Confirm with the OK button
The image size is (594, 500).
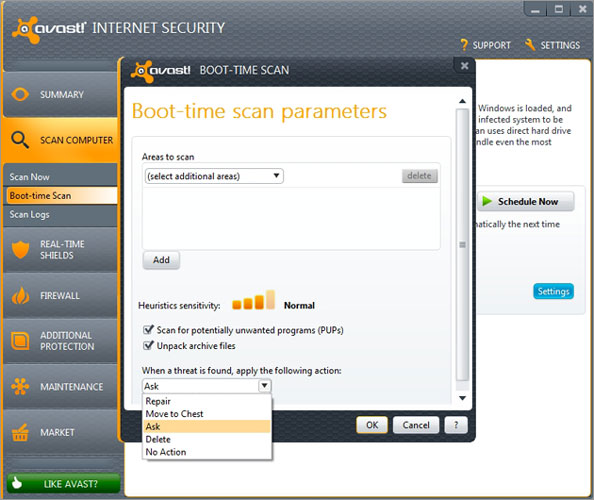coord(372,425)
